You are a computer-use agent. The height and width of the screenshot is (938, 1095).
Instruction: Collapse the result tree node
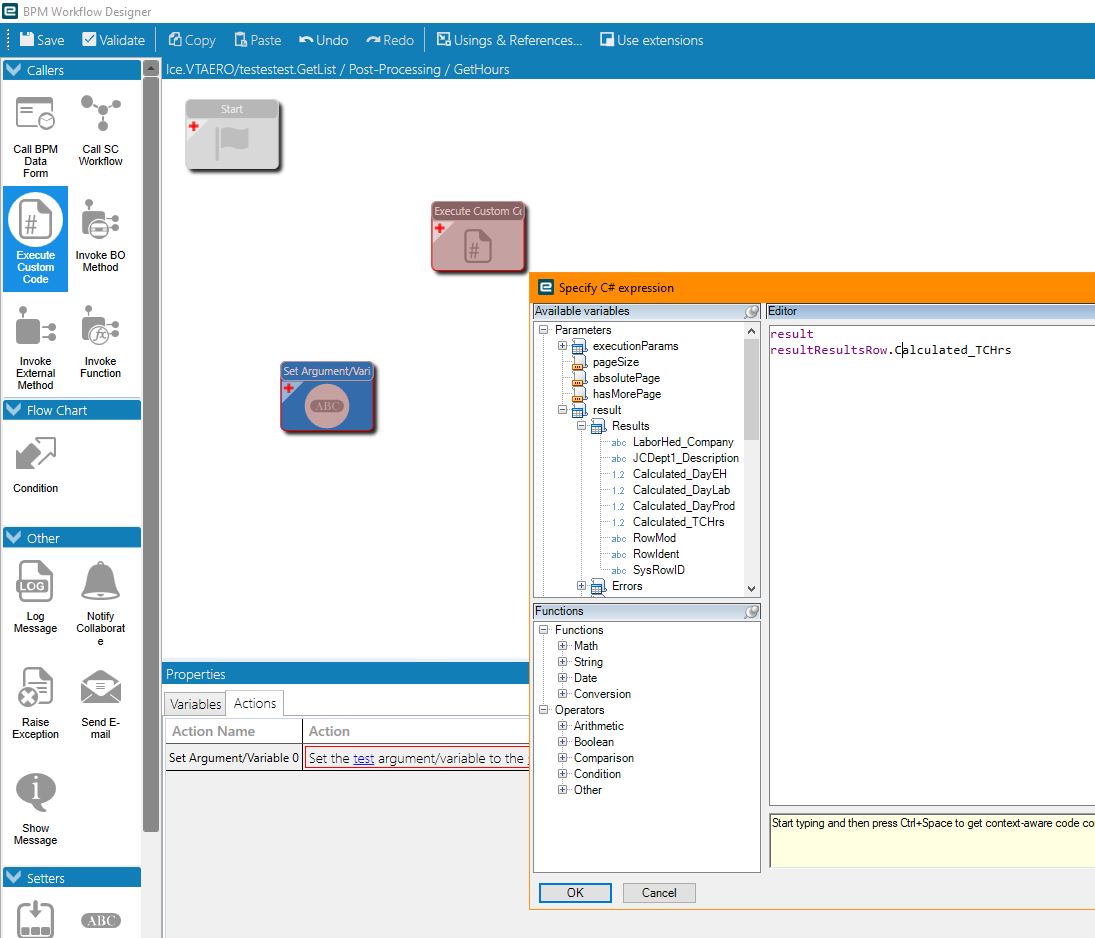(x=562, y=410)
